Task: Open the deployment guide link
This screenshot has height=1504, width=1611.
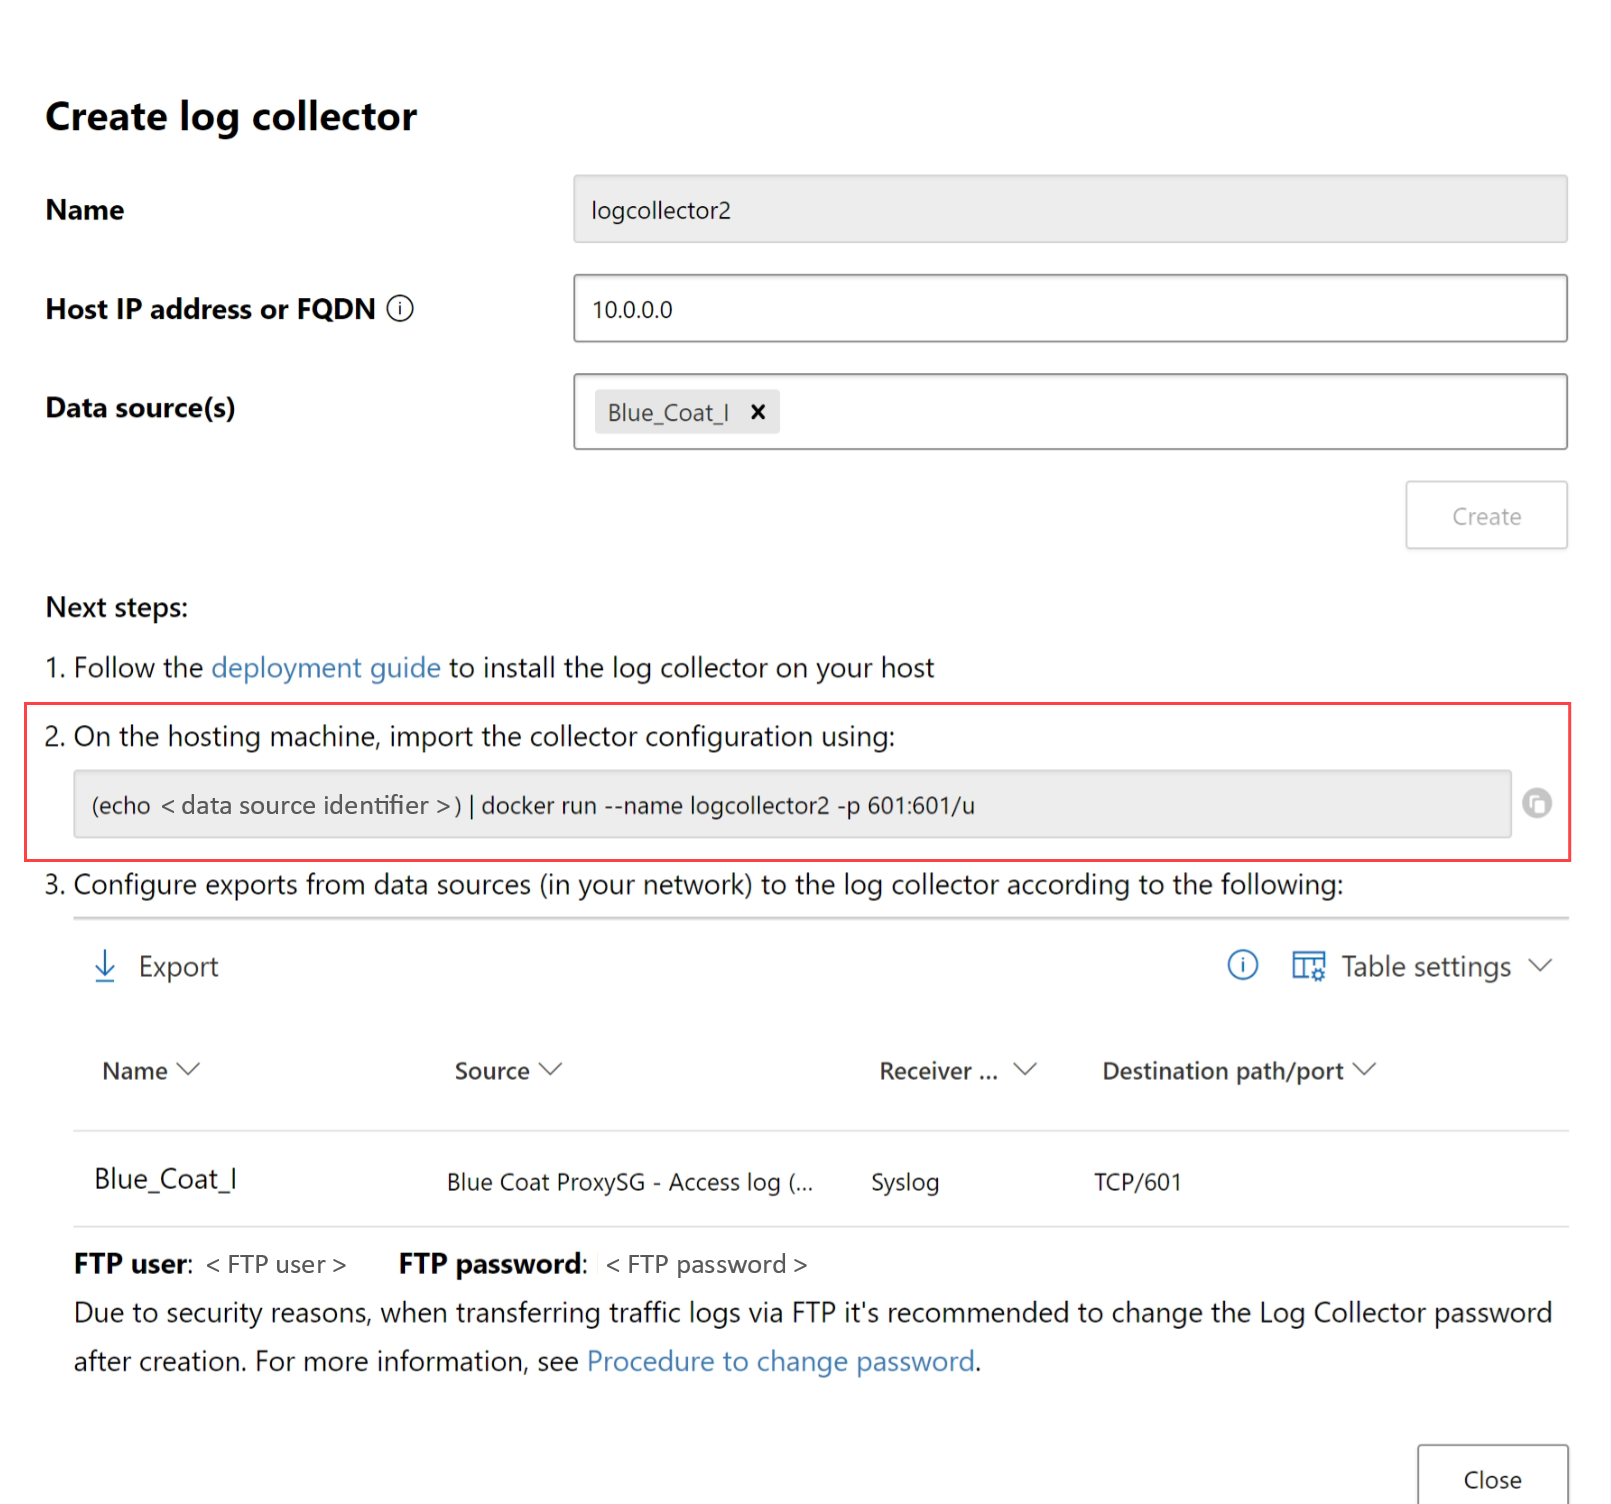Action: click(x=326, y=668)
